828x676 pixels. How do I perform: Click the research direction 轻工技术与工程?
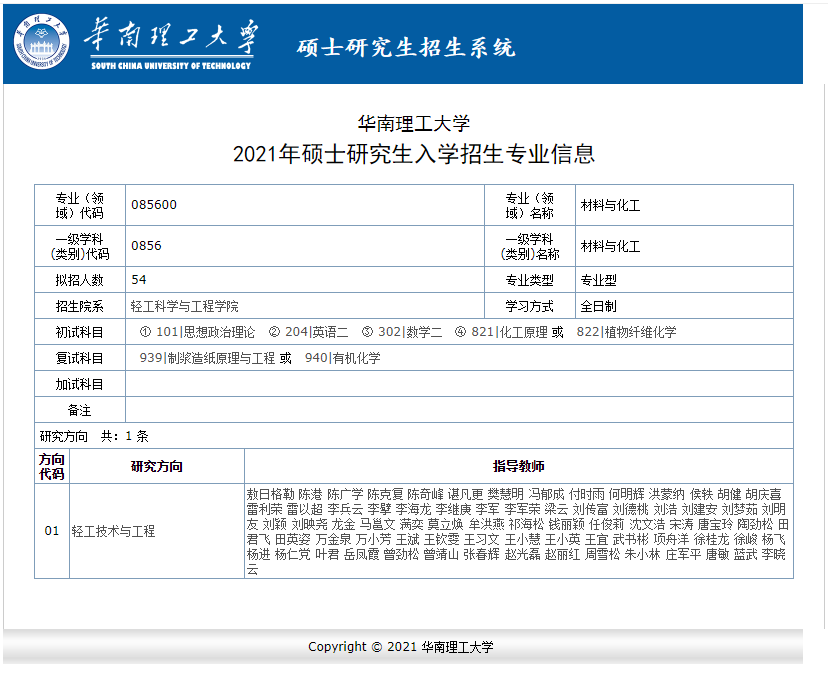[113, 531]
